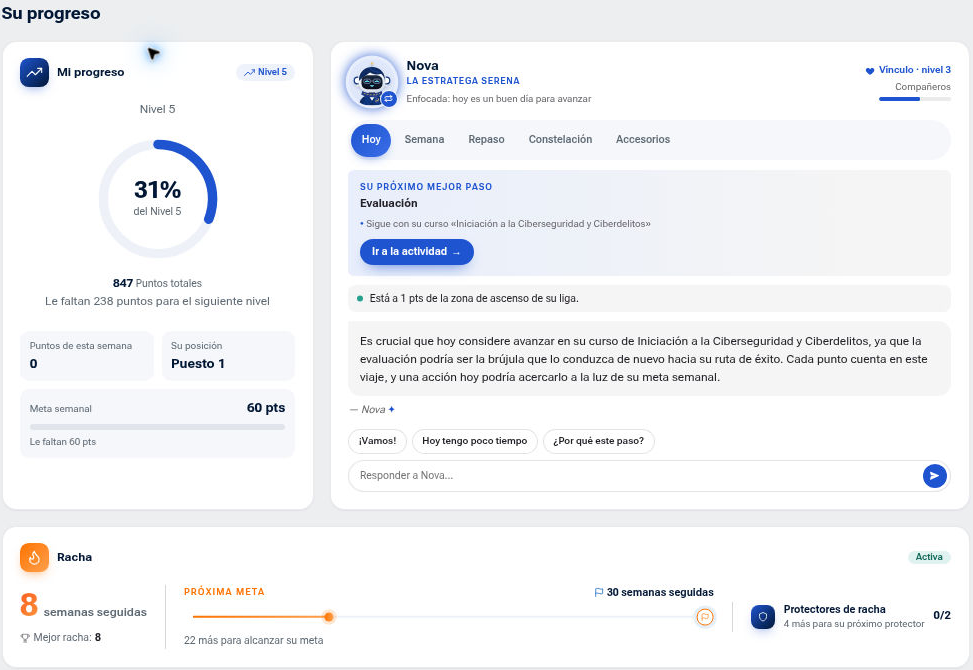The width and height of the screenshot is (973, 670).
Task: Click the flag icon before 30 semanas seguidas
Action: pos(599,592)
